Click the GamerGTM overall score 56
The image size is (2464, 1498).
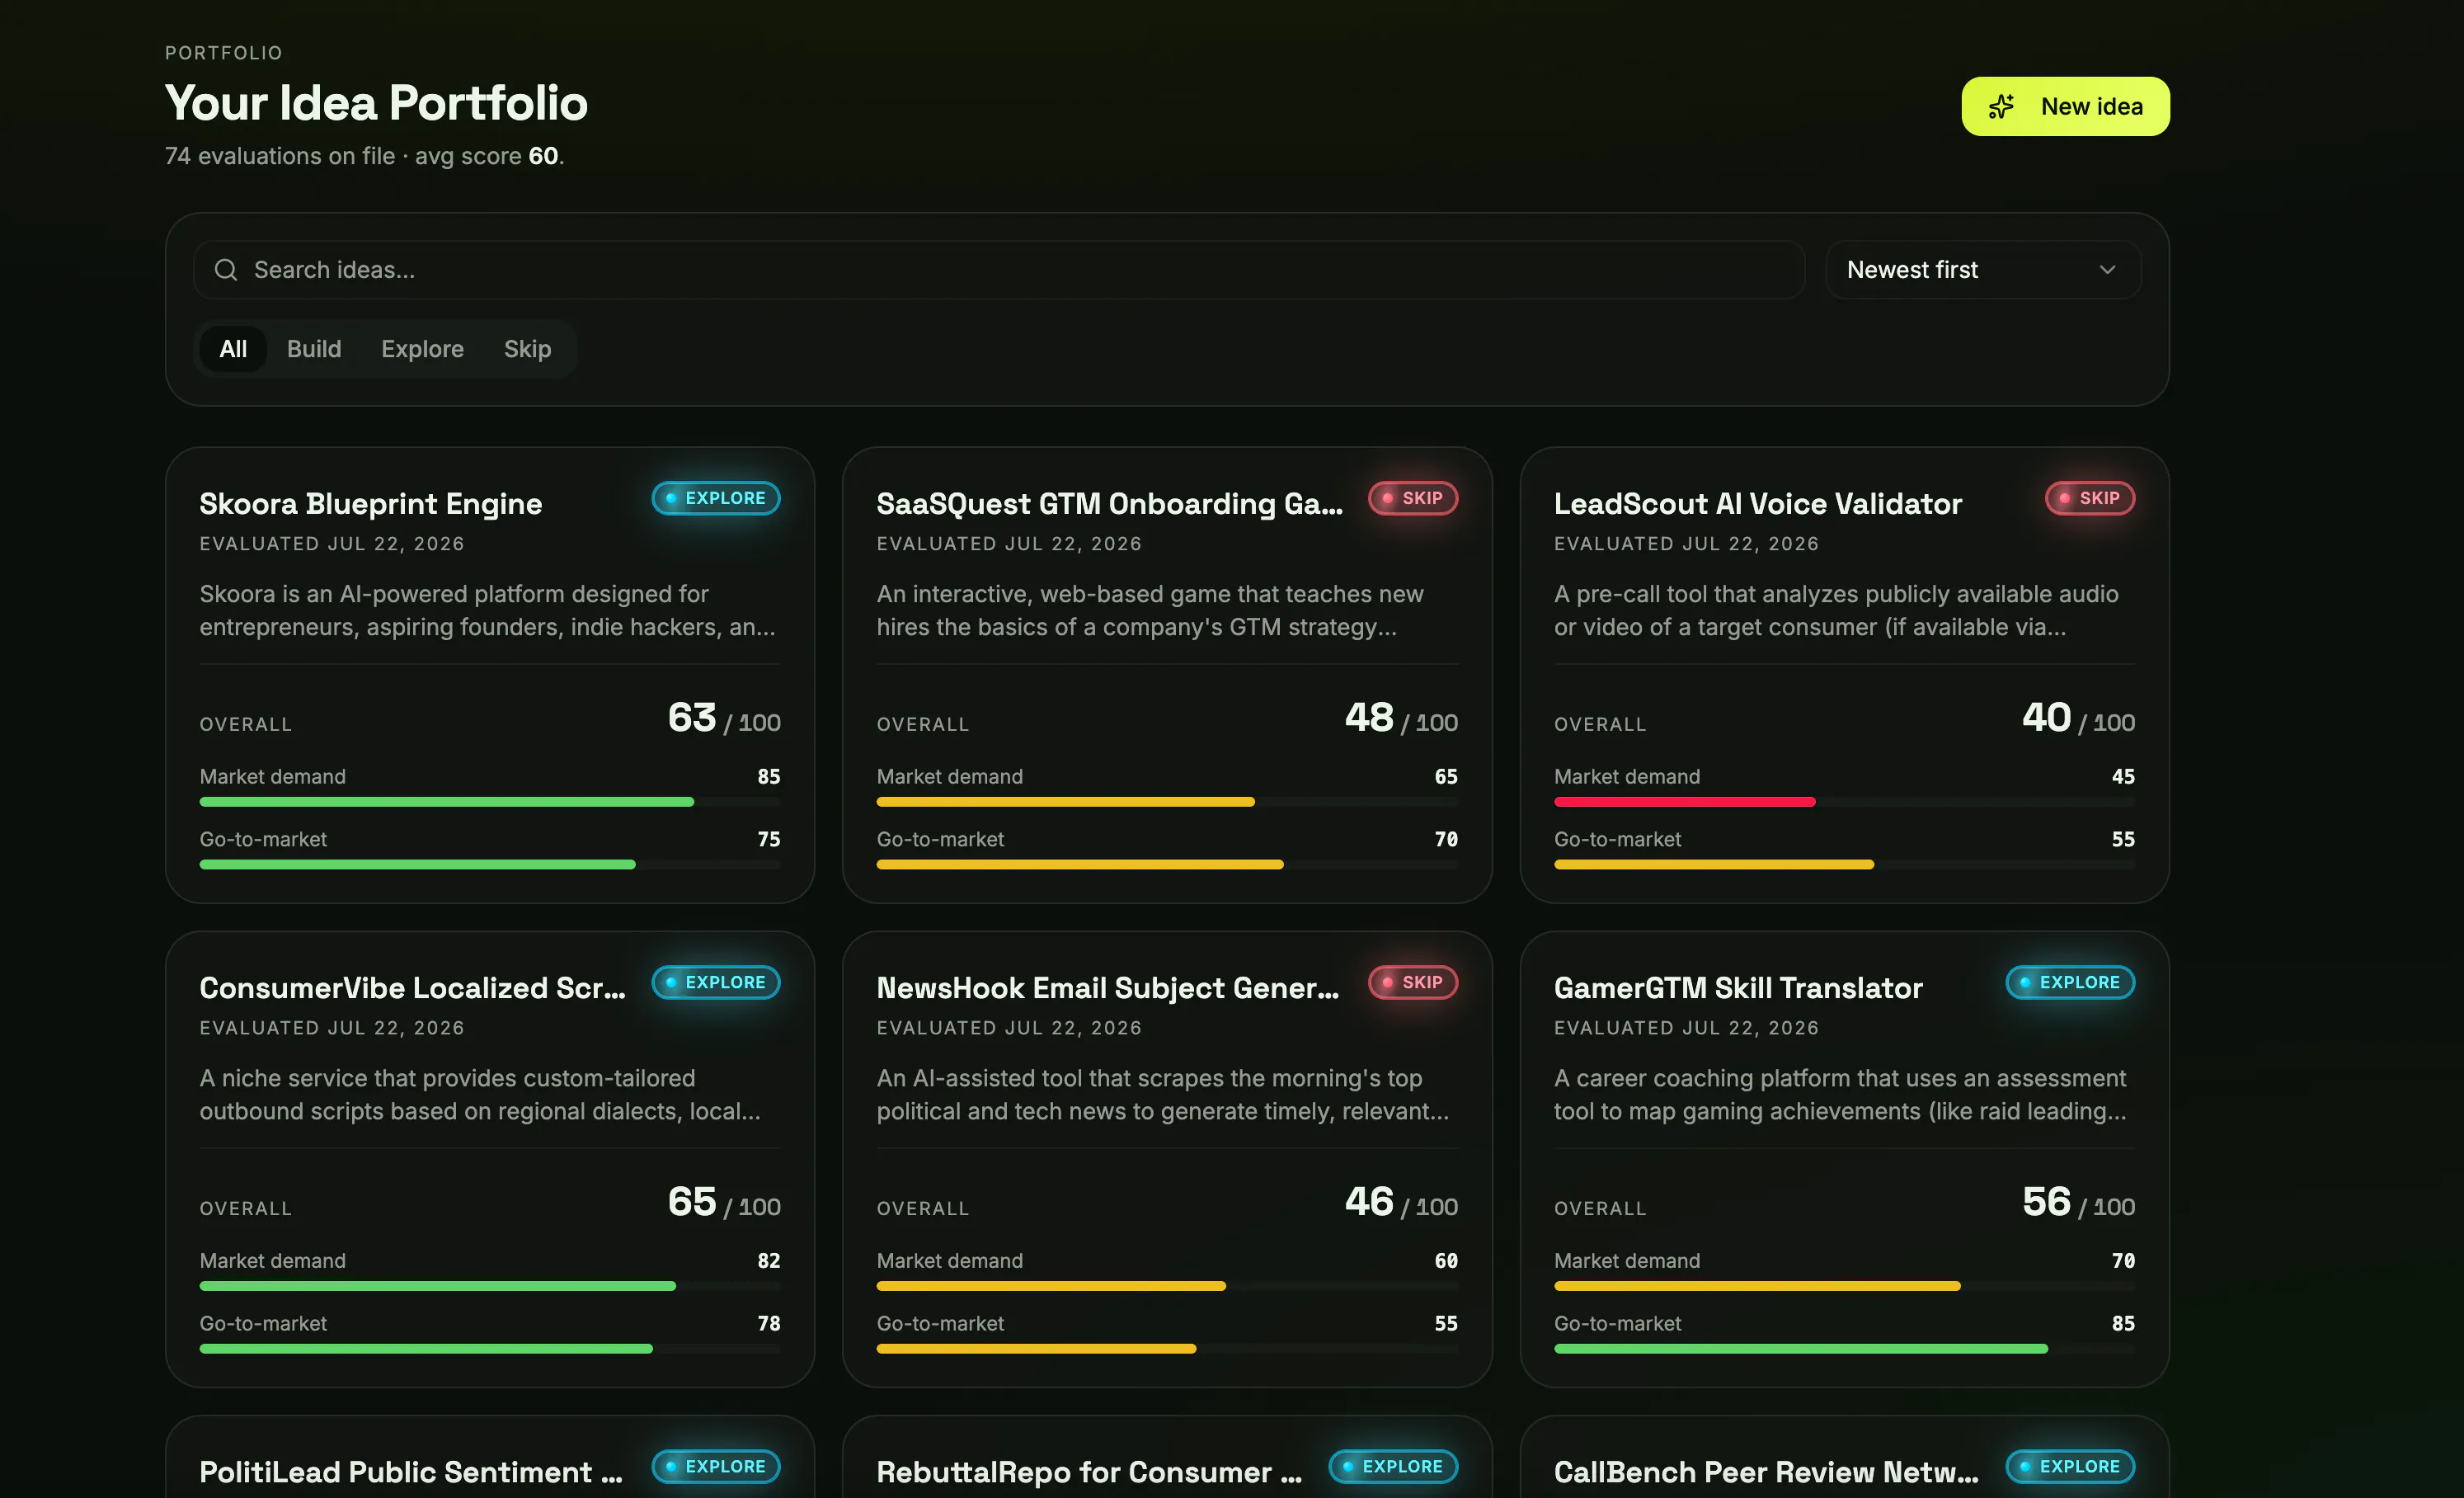point(2046,1201)
